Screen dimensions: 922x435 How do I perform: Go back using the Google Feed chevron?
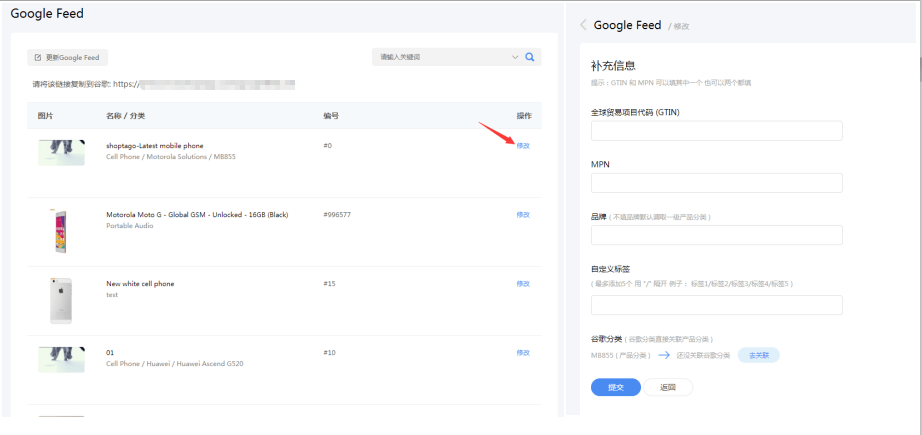[584, 25]
